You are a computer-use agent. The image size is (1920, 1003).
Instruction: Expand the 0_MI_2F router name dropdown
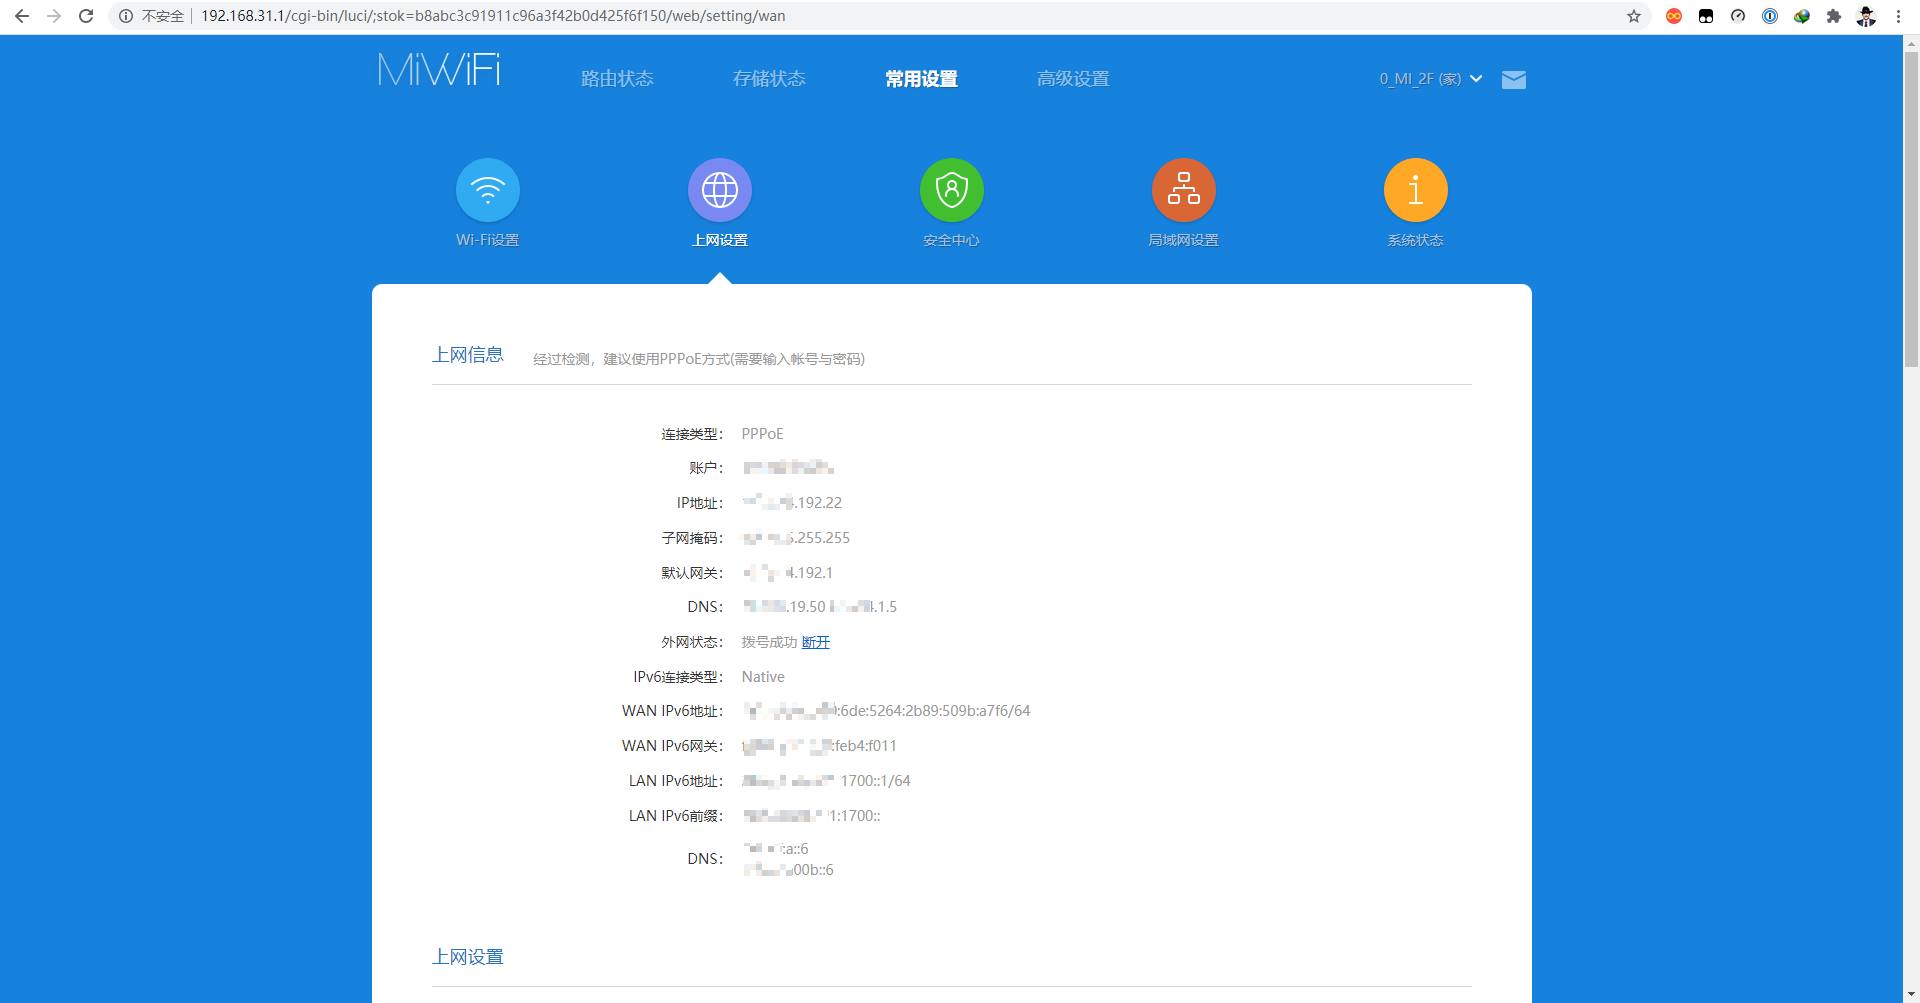click(x=1430, y=79)
